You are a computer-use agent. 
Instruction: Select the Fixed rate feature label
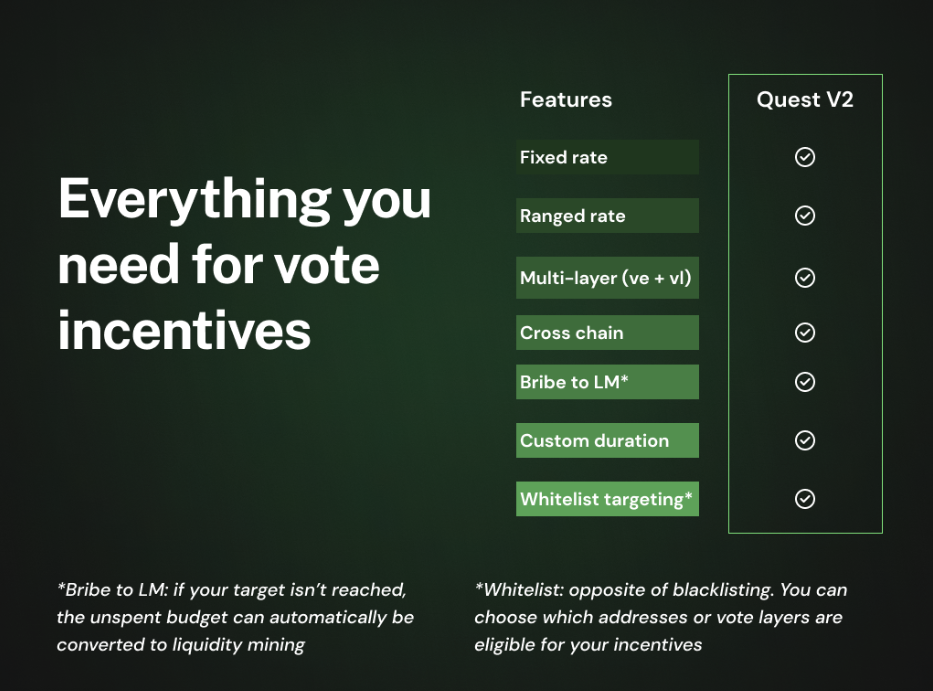pyautogui.click(x=607, y=157)
